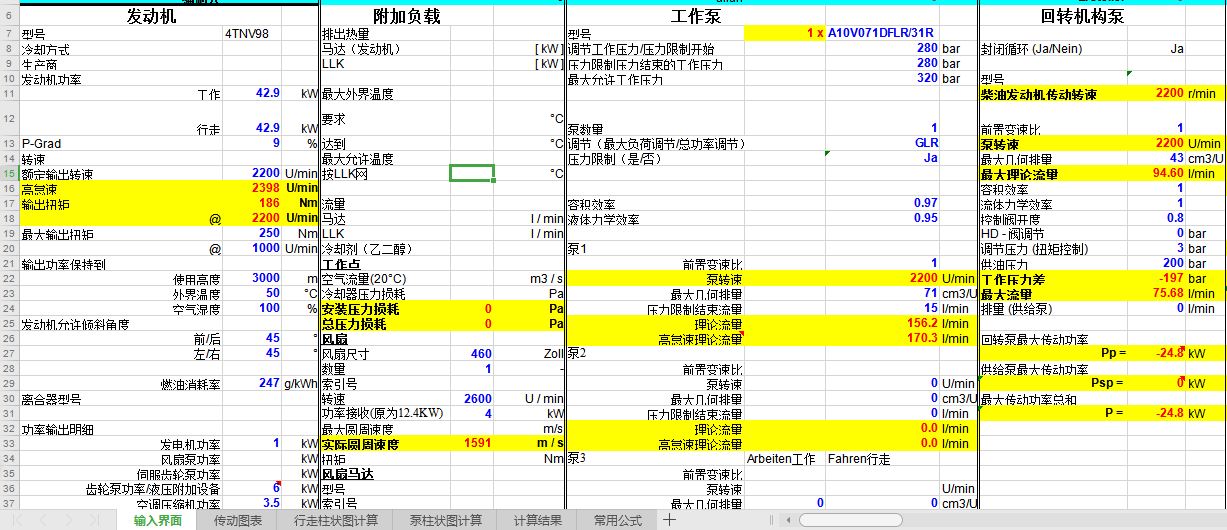This screenshot has width=1227, height=530.
Task: Open the 行走柱状图计算 sheet tab
Action: click(335, 520)
